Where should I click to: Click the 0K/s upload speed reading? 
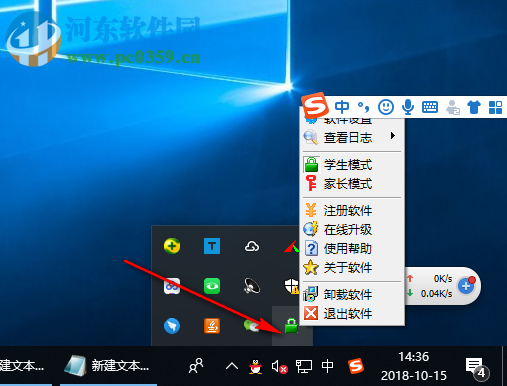pos(443,279)
